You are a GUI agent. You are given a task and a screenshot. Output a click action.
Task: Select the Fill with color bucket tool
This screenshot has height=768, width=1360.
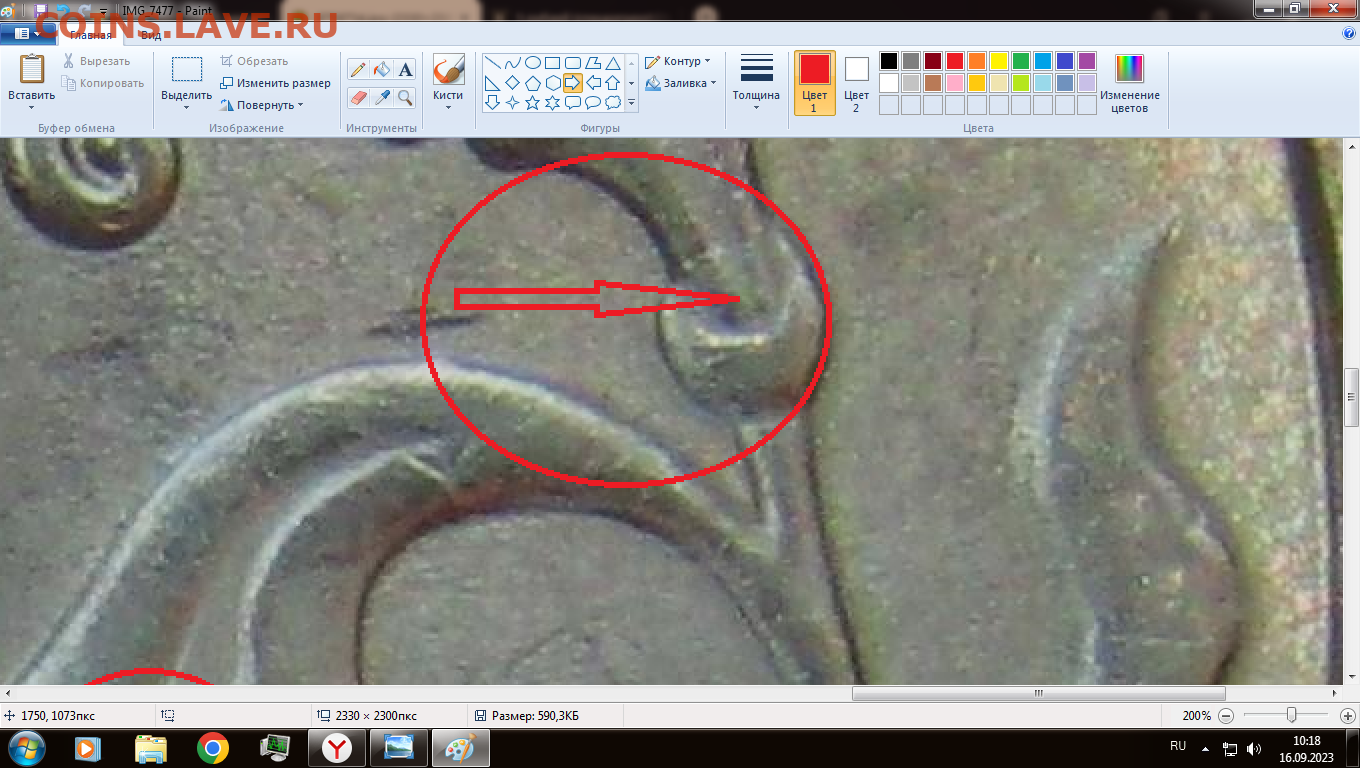382,69
